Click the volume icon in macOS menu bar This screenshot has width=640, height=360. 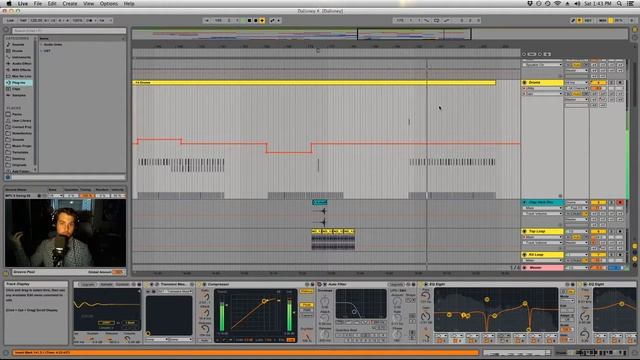coord(577,4)
